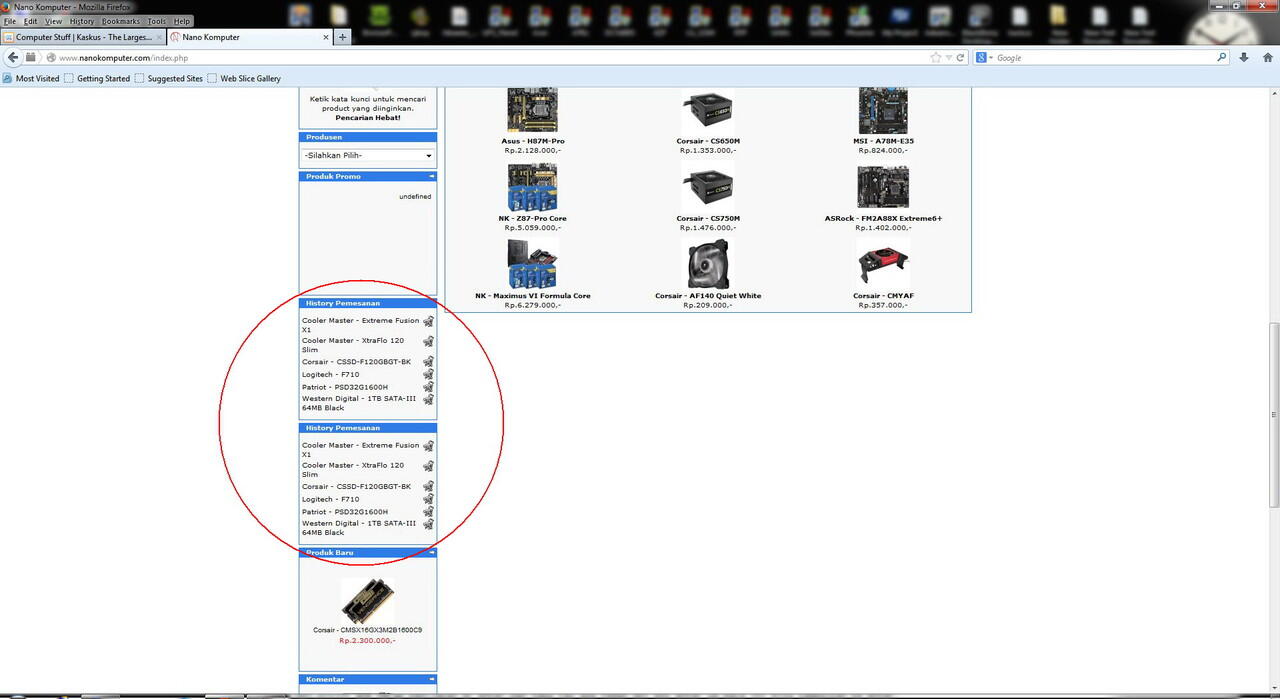Click the cart icon for Patriot PSD32G1600H in upper History Pemesanan
The height and width of the screenshot is (699, 1280).
428,387
